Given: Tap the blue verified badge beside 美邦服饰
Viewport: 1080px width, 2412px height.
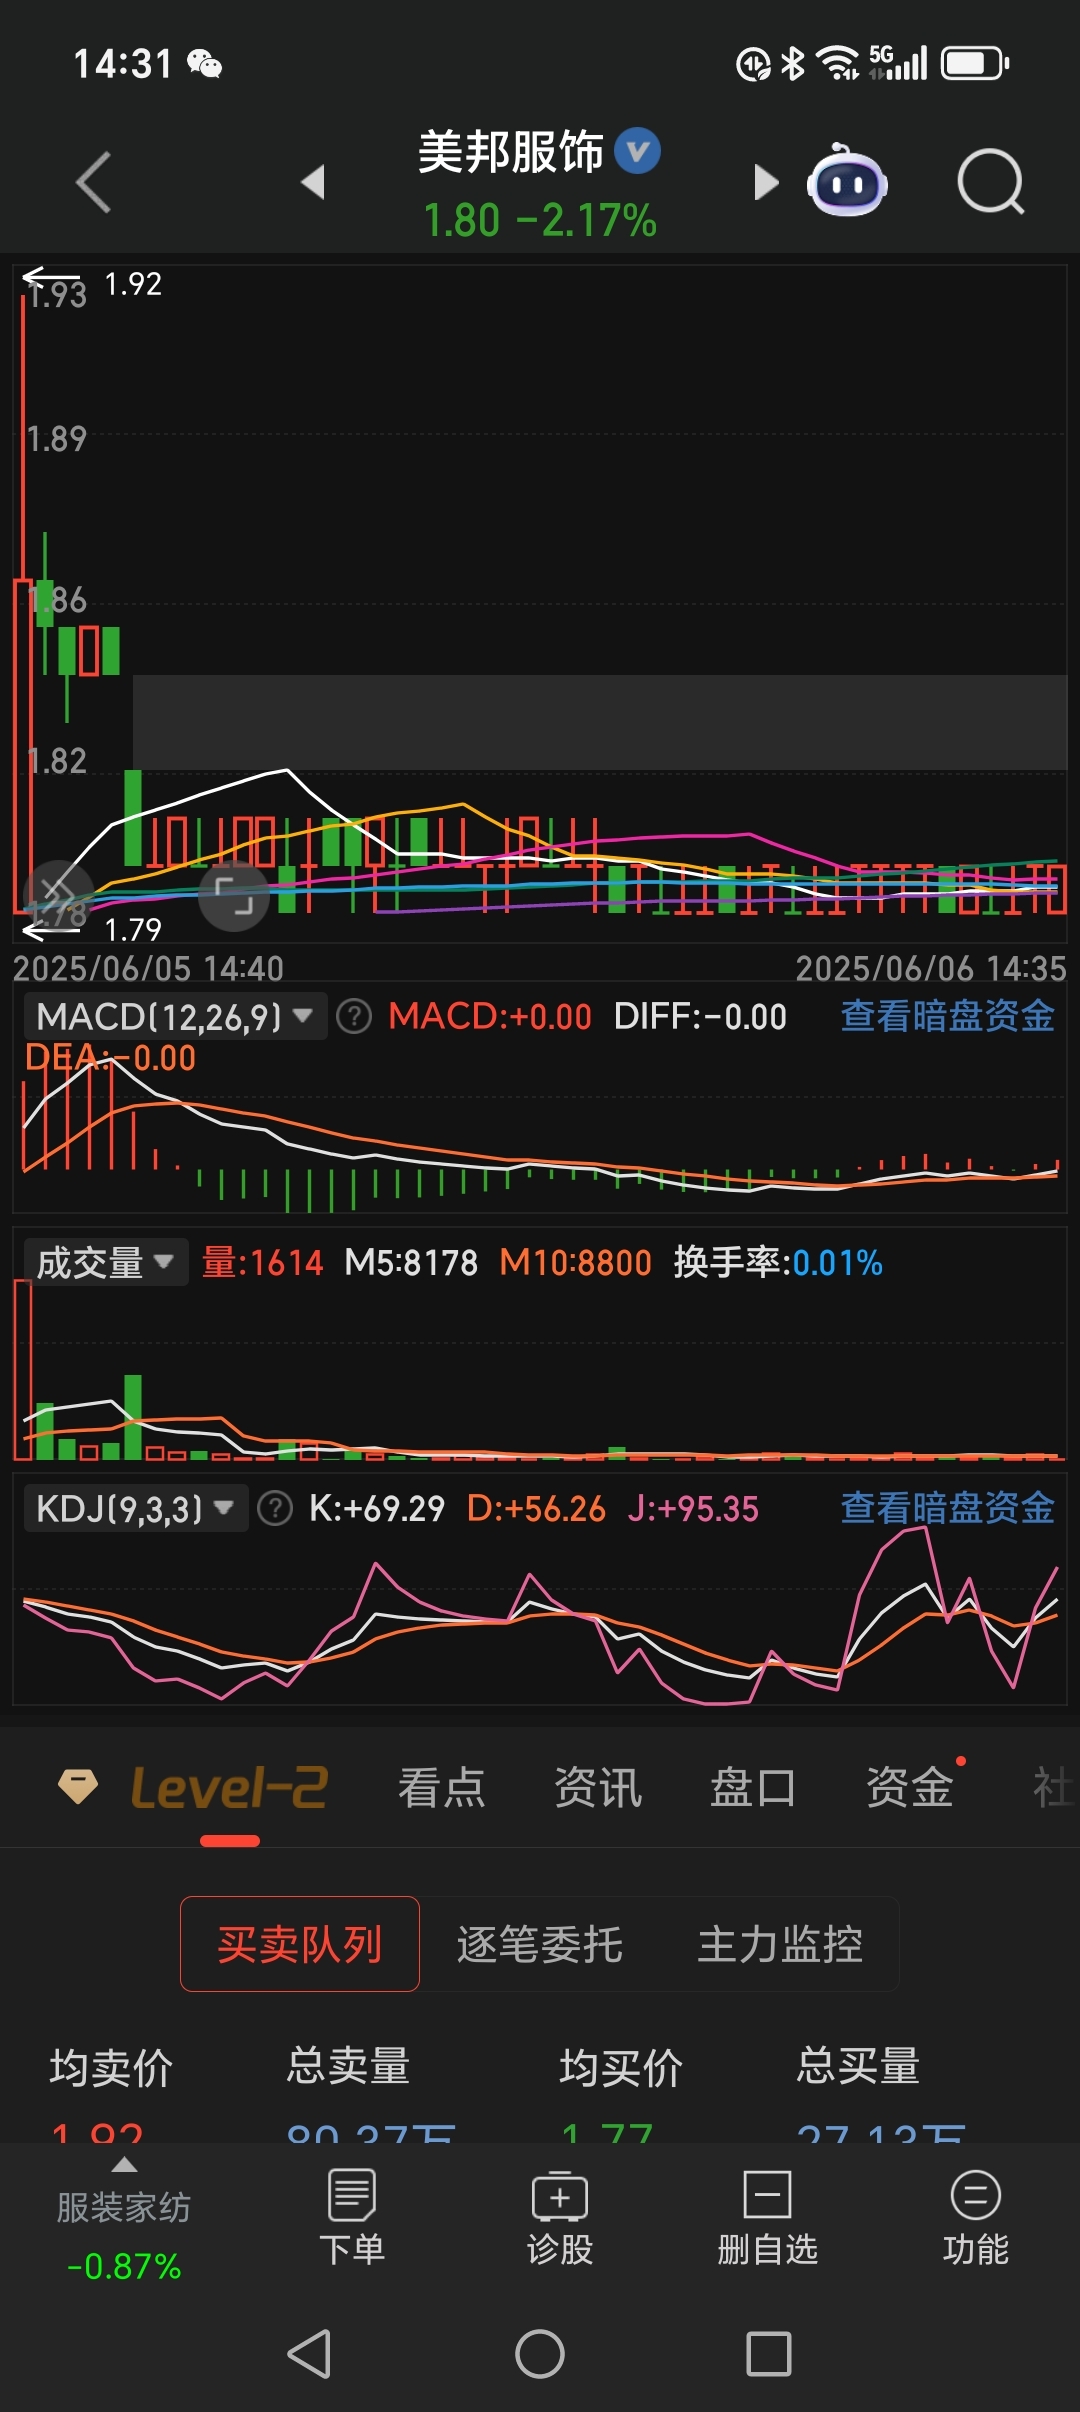Looking at the screenshot, I should [637, 152].
